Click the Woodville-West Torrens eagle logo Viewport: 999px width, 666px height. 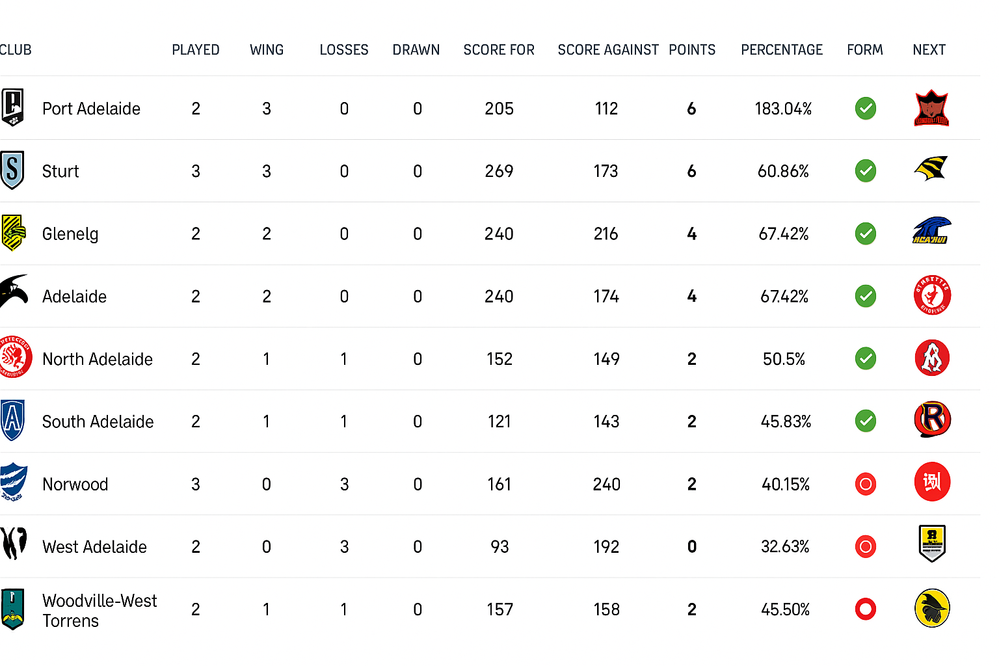(x=12, y=609)
